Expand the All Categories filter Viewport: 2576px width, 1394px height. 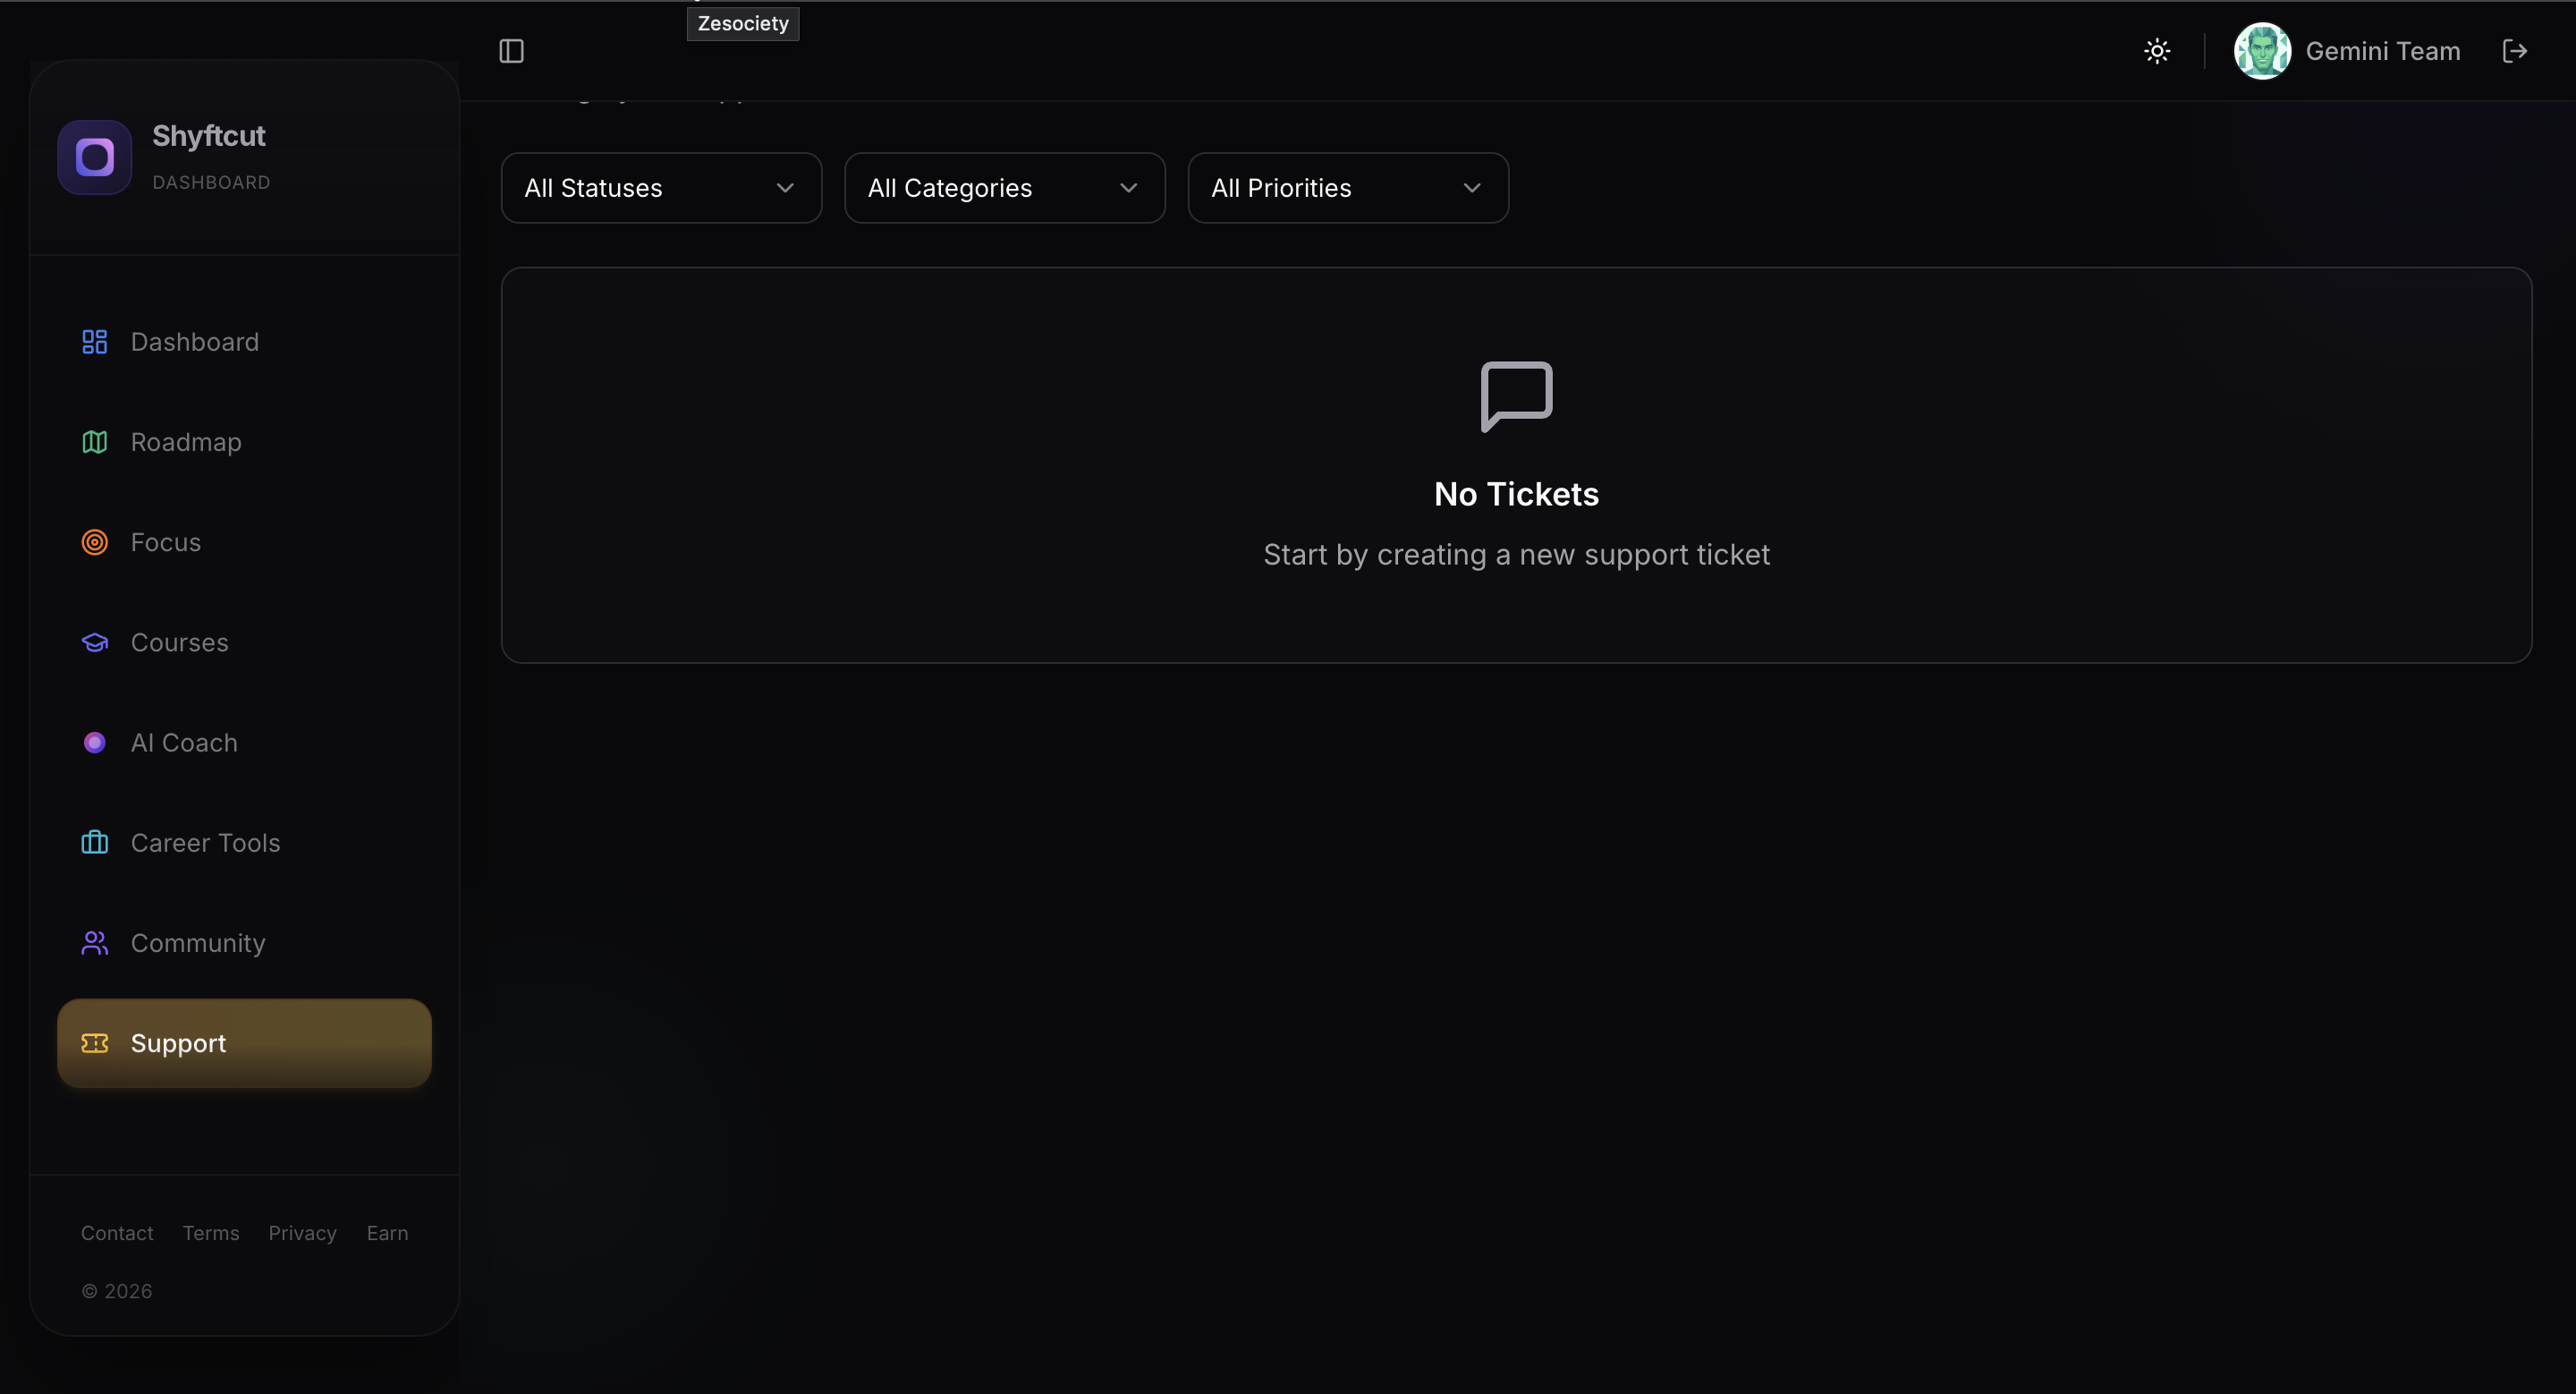(1004, 188)
